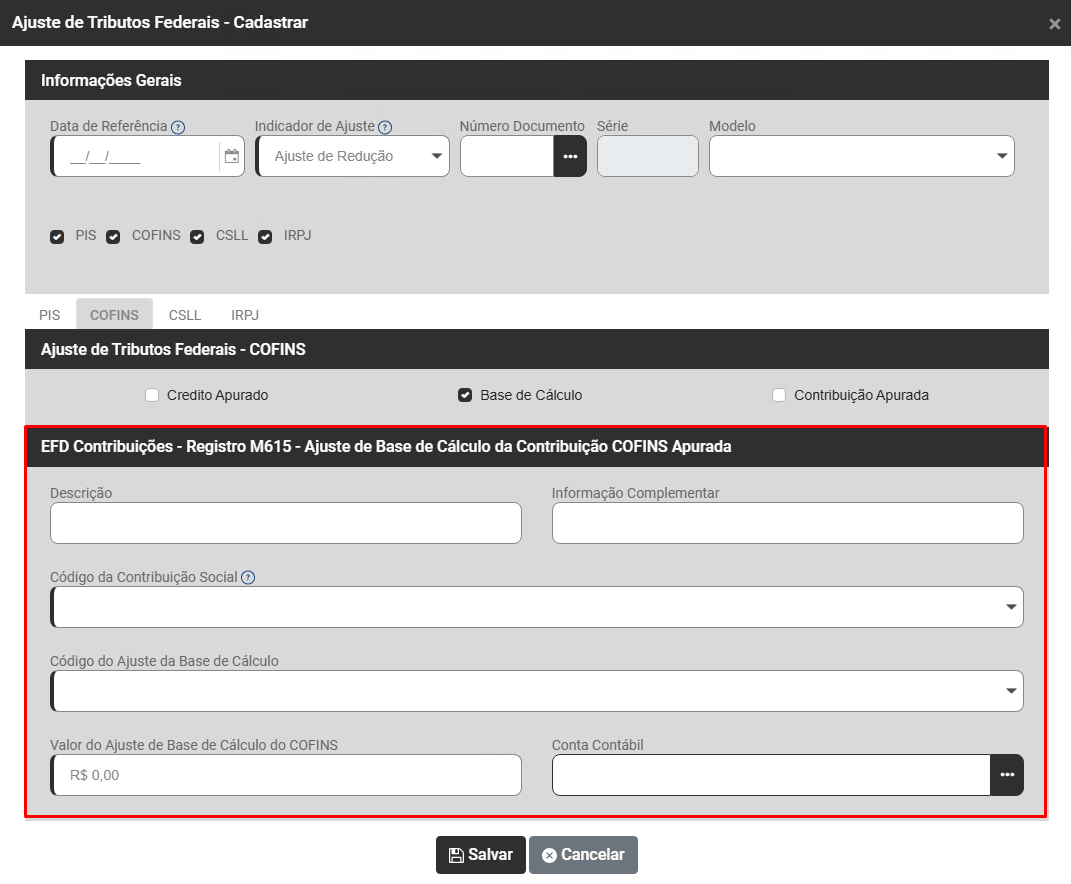The width and height of the screenshot is (1071, 884).
Task: Open Número Documento lookup button
Action: pyautogui.click(x=570, y=156)
